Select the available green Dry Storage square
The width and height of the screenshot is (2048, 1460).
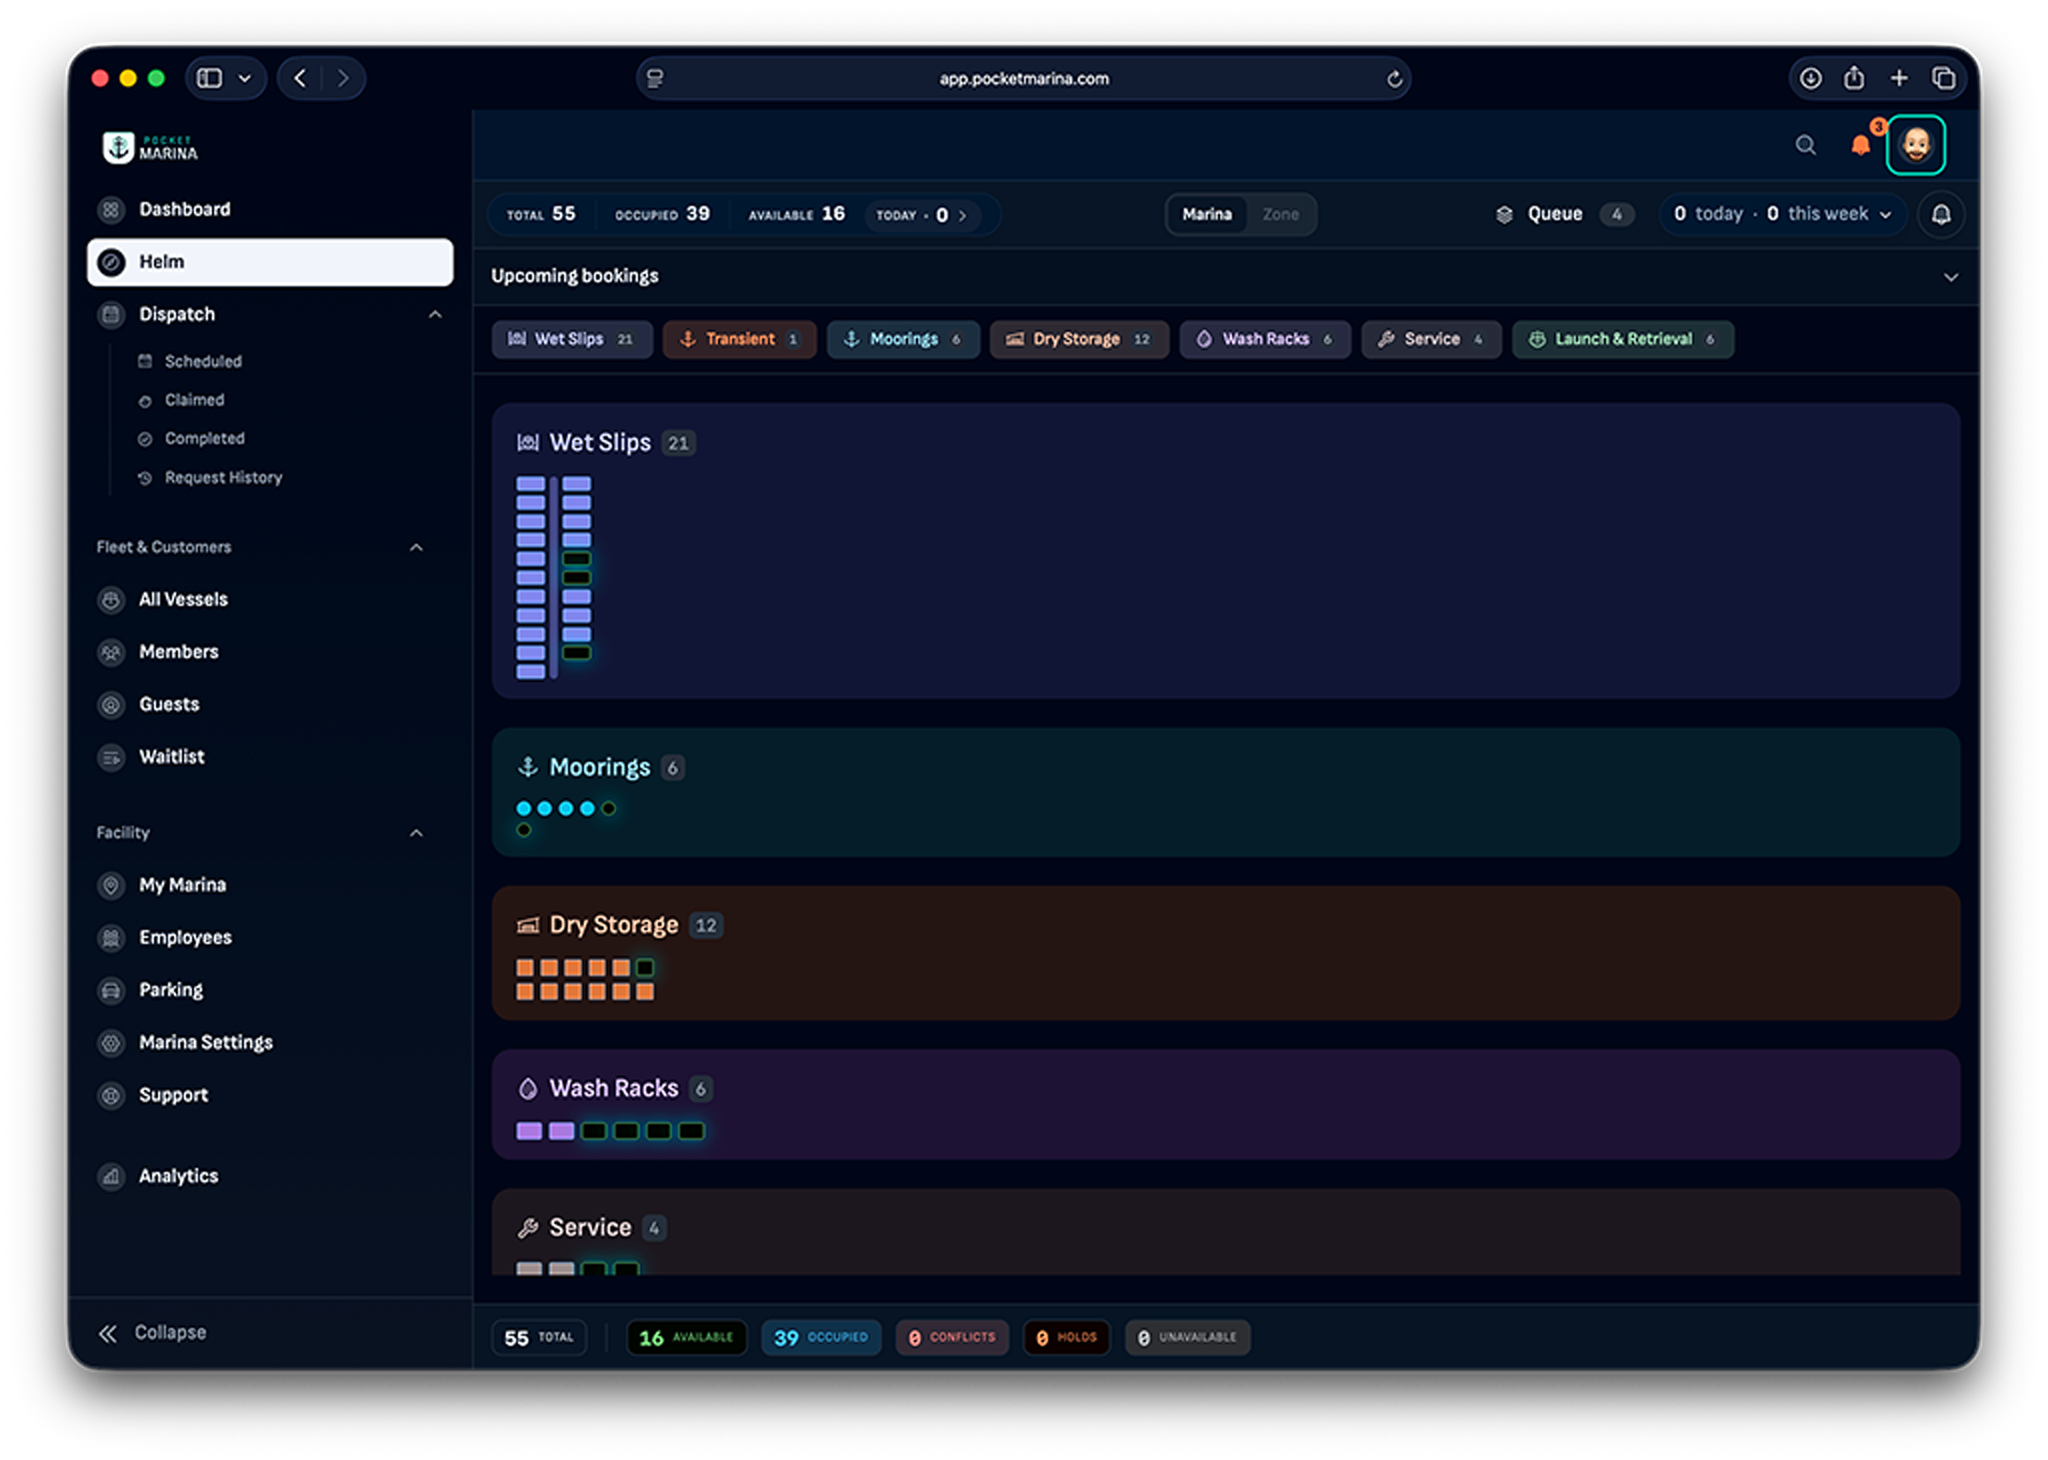click(x=645, y=967)
